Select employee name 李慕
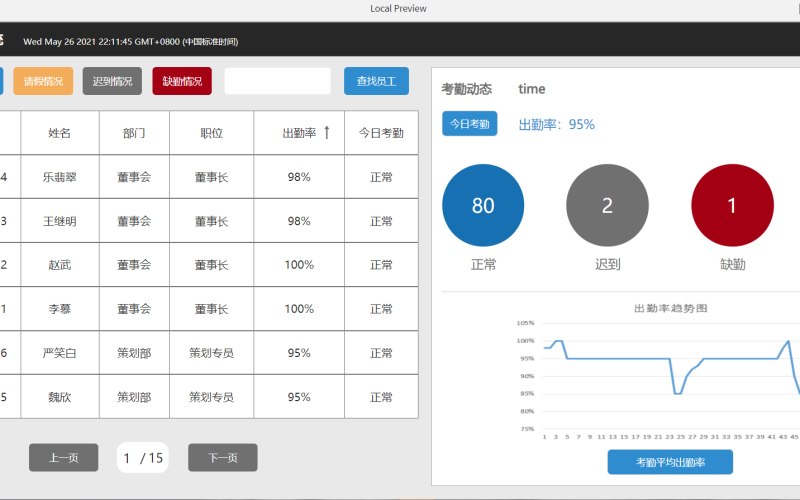 click(x=60, y=309)
